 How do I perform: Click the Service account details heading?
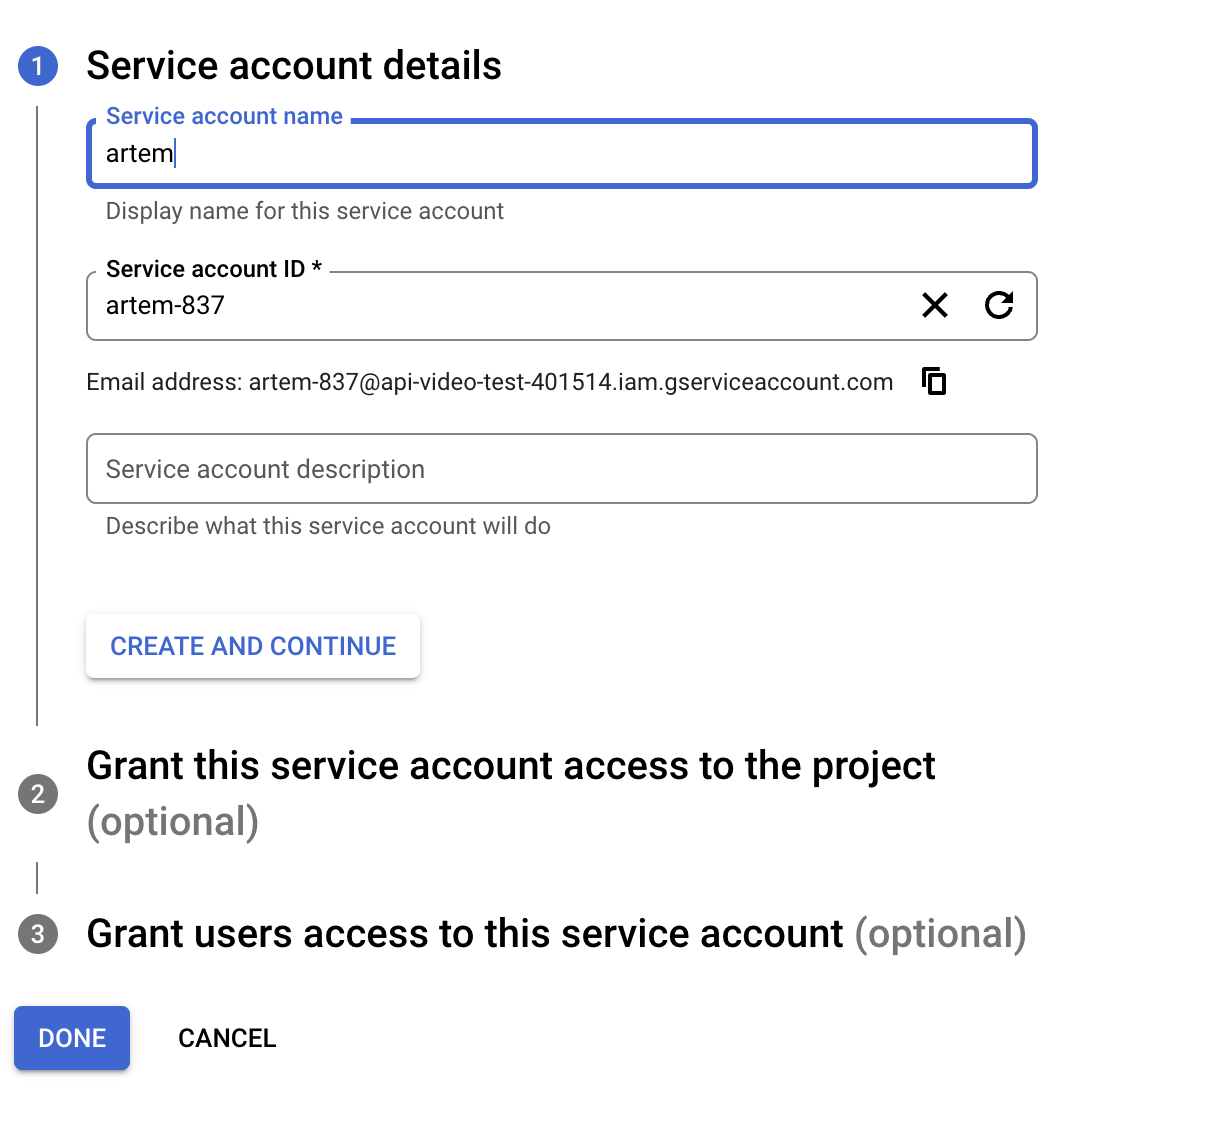click(294, 66)
